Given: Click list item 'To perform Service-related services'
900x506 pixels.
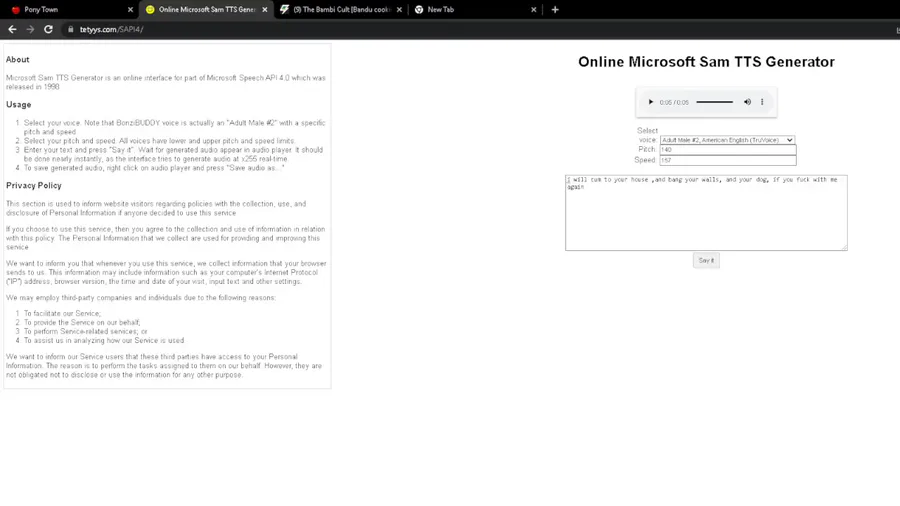Looking at the screenshot, I should pos(86,332).
